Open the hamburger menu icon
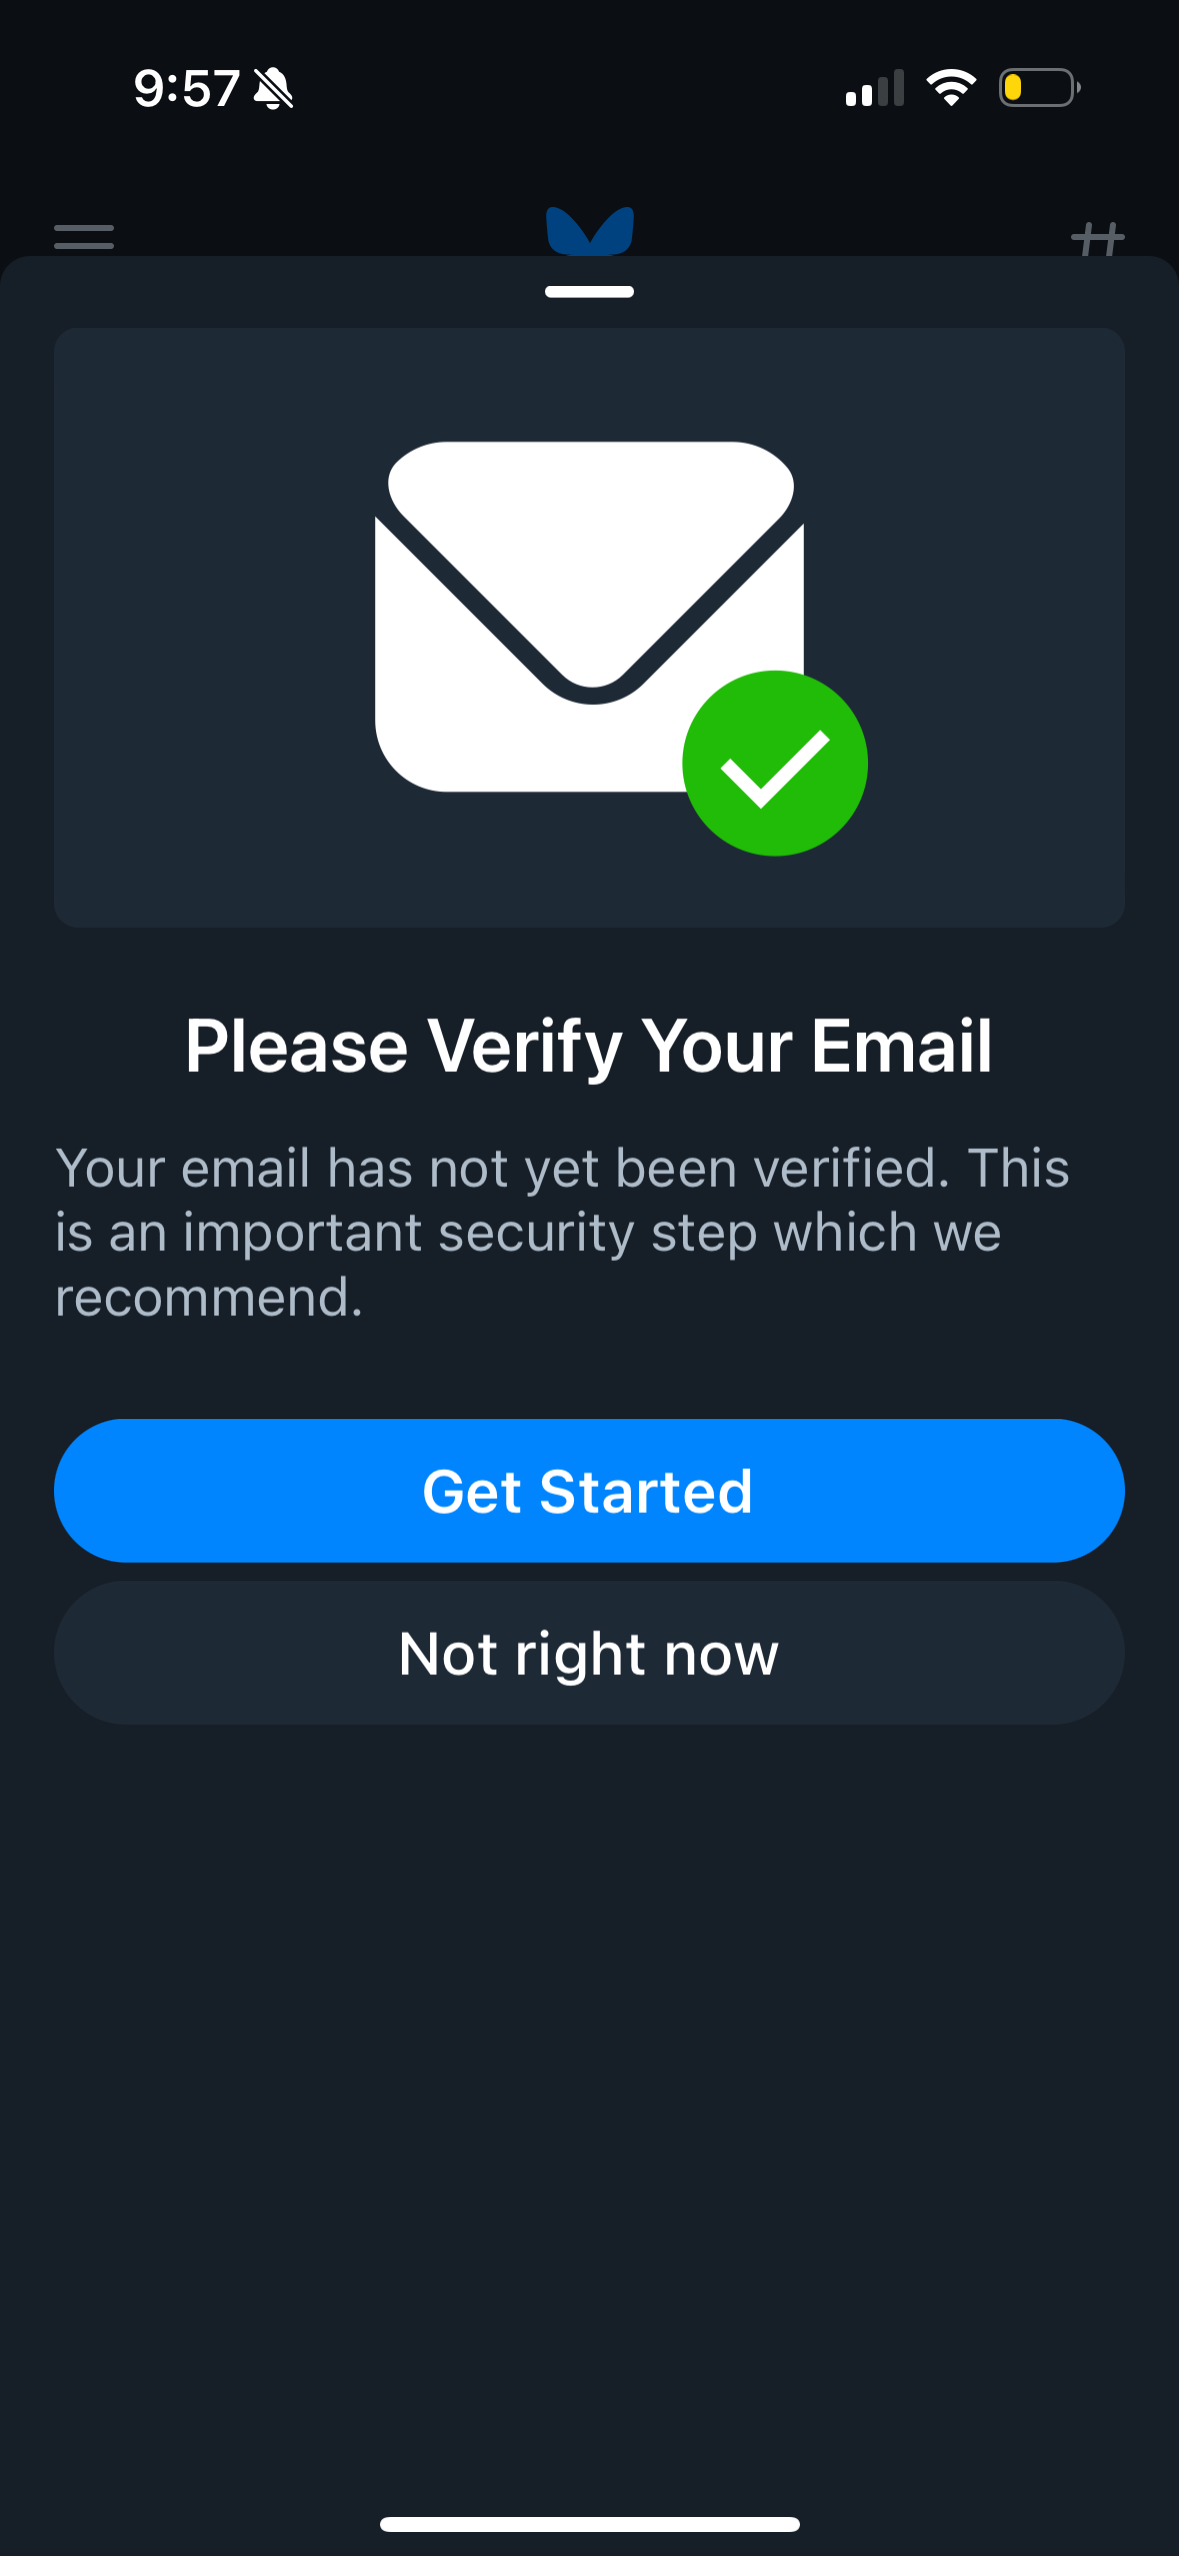The width and height of the screenshot is (1179, 2556). (x=84, y=237)
